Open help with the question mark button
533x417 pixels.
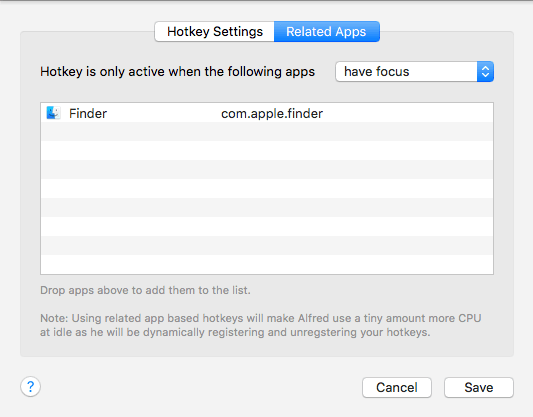coord(31,386)
